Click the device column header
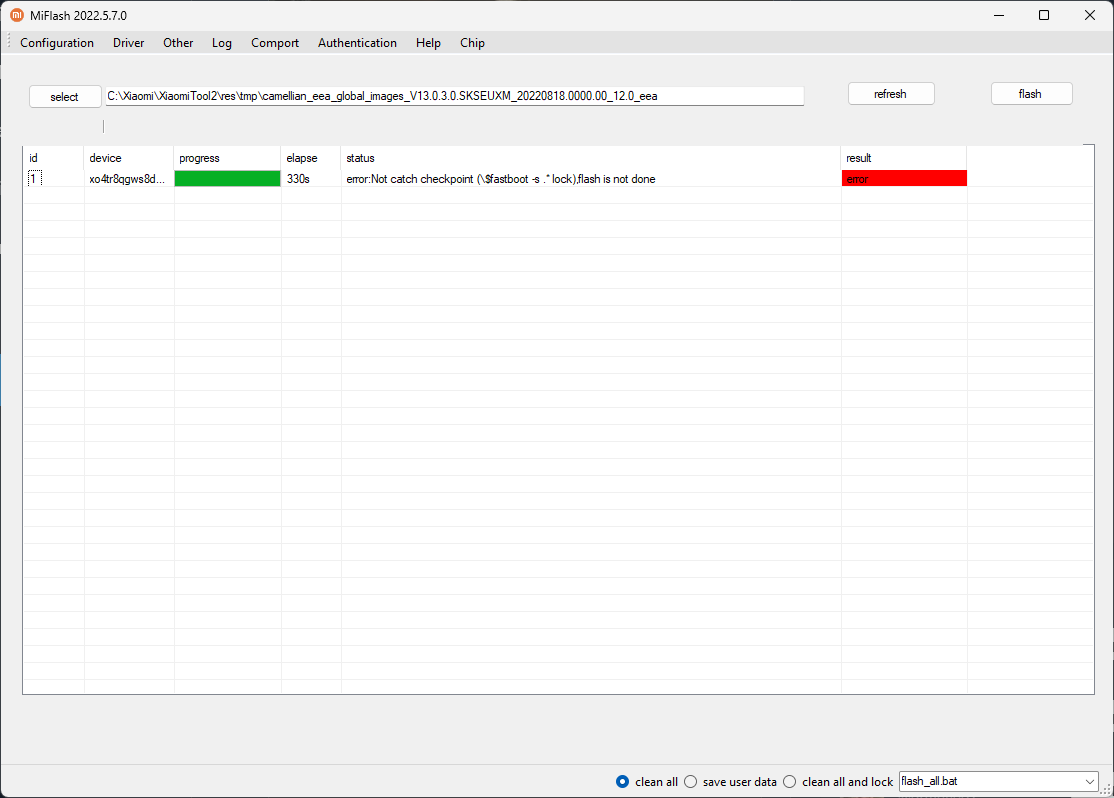 (129, 158)
